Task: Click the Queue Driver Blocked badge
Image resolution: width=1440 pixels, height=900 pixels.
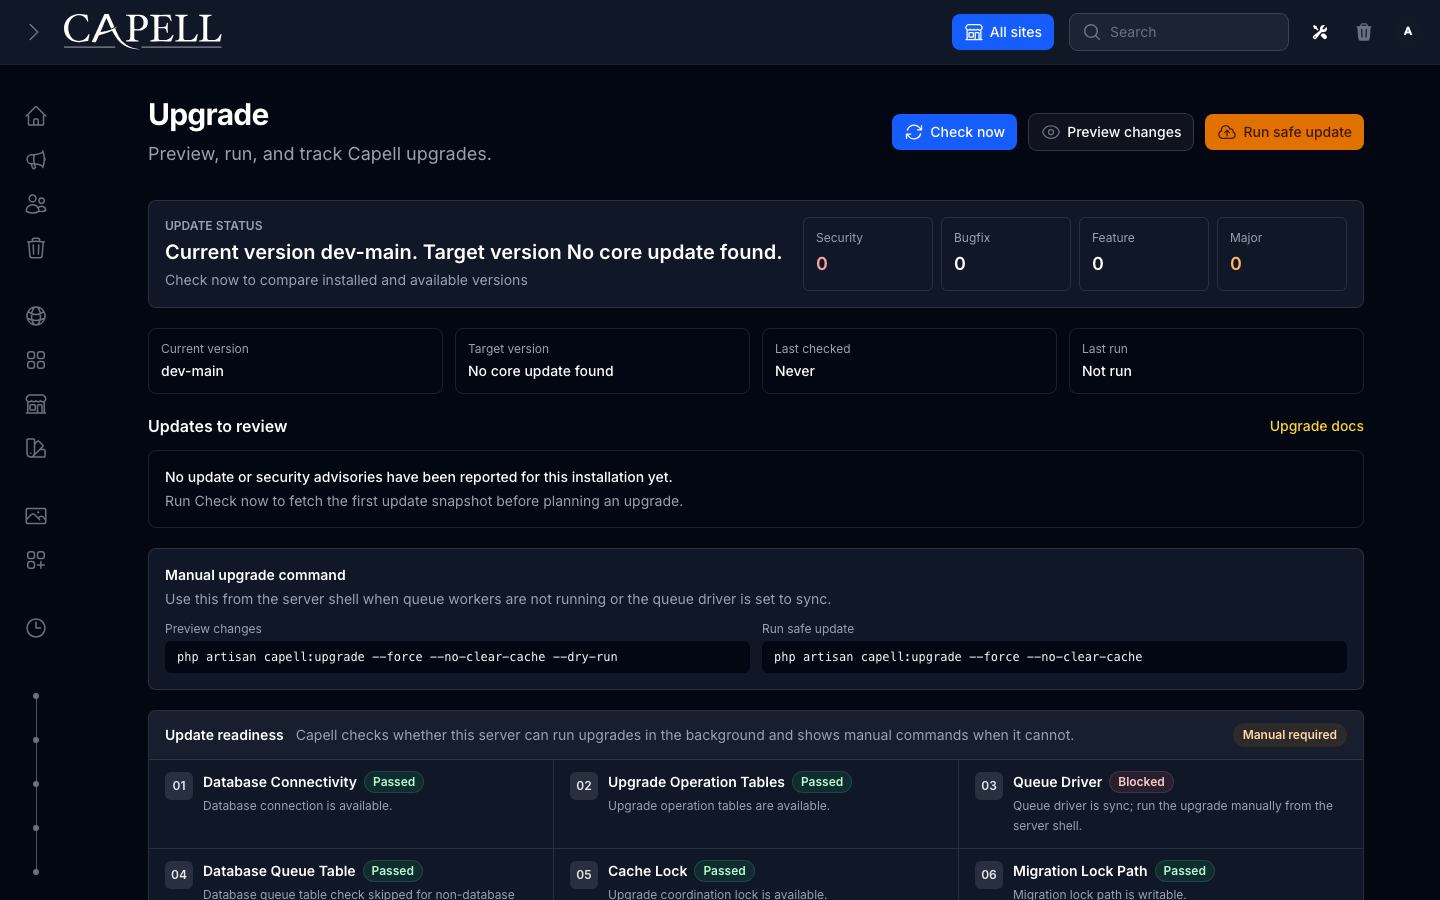Action: 1141,782
